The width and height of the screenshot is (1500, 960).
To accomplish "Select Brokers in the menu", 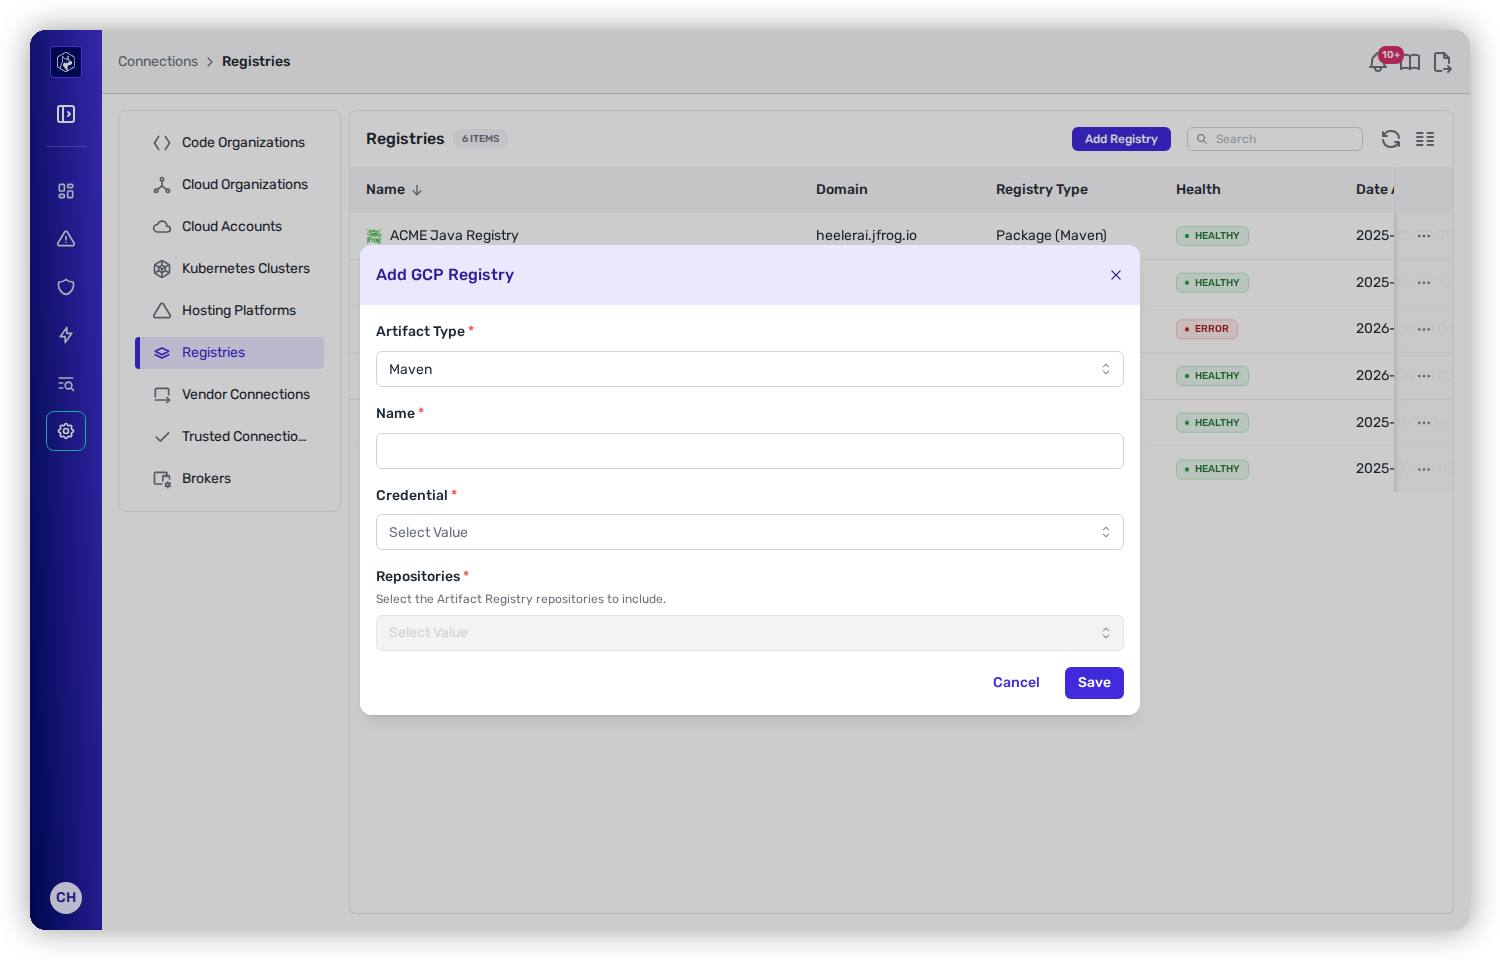I will coord(229,479).
